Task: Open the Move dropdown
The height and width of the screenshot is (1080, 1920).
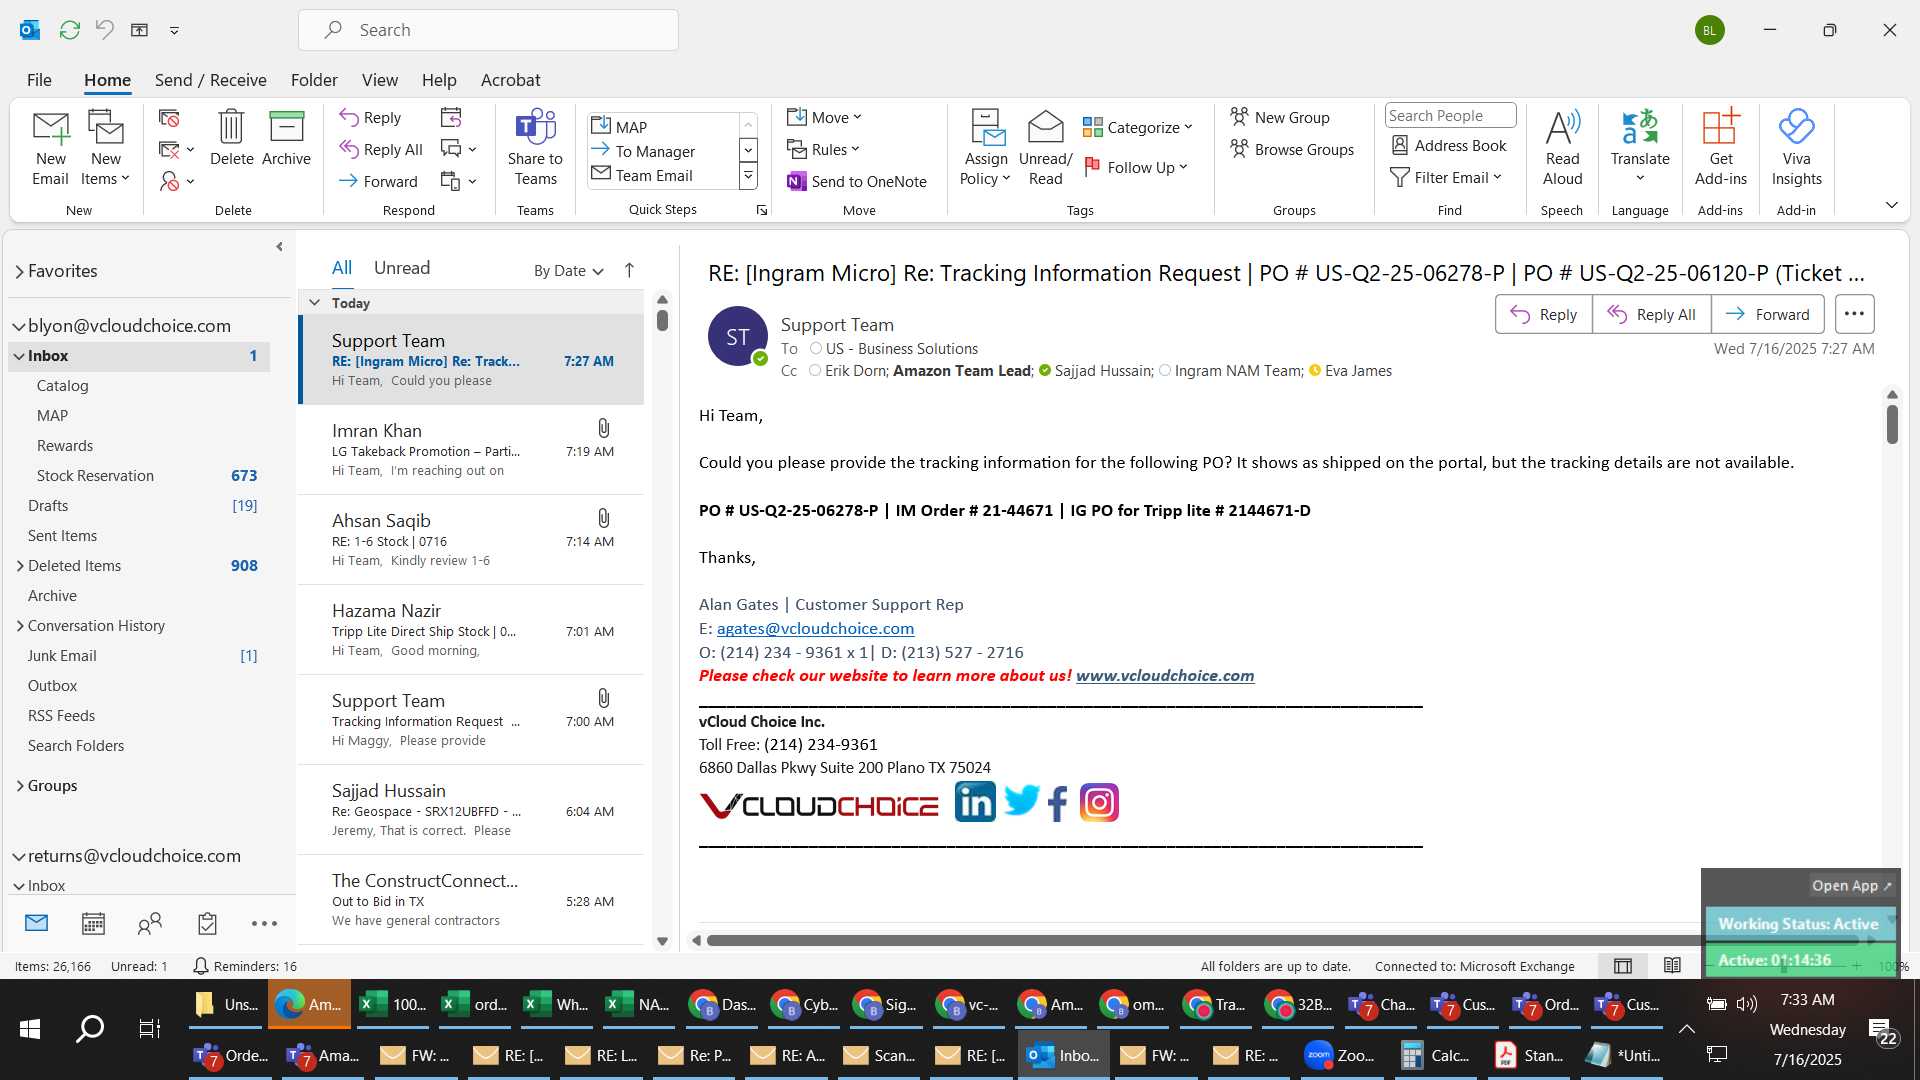Action: (x=824, y=117)
